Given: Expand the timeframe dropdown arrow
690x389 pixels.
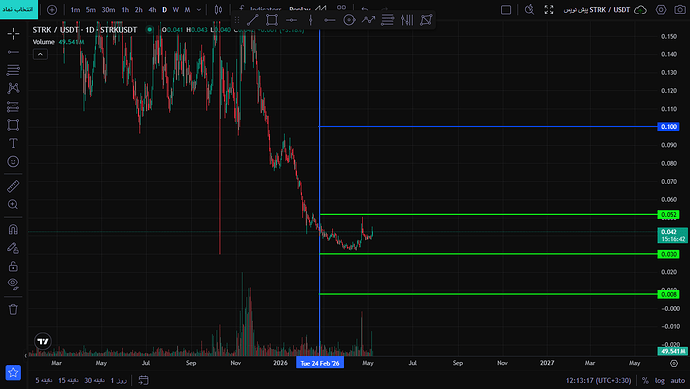Looking at the screenshot, I should click(199, 10).
